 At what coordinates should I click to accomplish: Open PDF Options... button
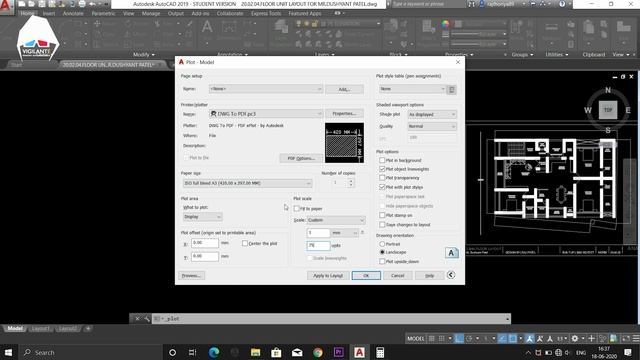pyautogui.click(x=301, y=158)
